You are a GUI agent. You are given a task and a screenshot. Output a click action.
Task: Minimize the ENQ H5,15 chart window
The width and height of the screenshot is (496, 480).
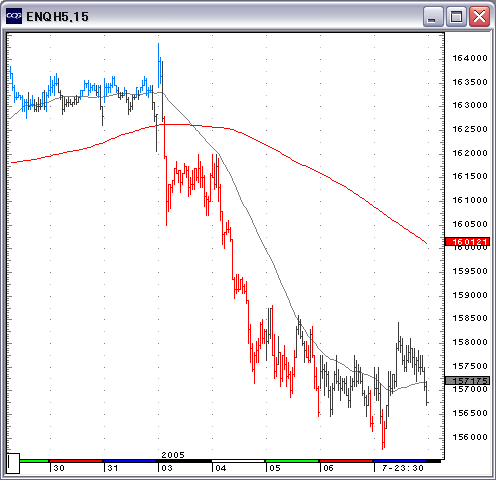click(x=433, y=16)
